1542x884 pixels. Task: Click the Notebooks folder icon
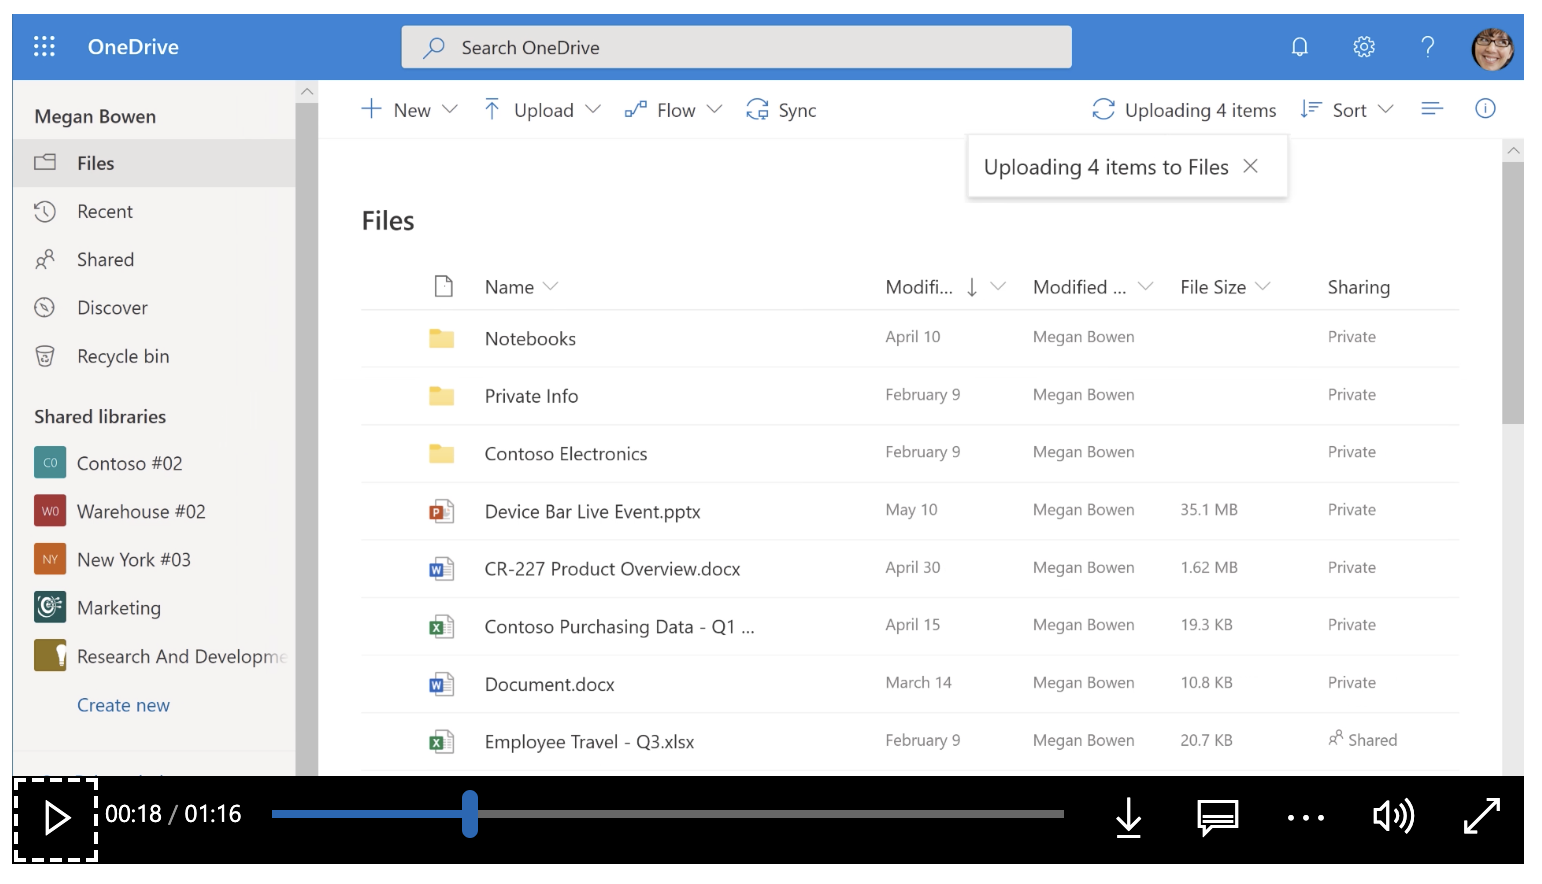(x=442, y=338)
